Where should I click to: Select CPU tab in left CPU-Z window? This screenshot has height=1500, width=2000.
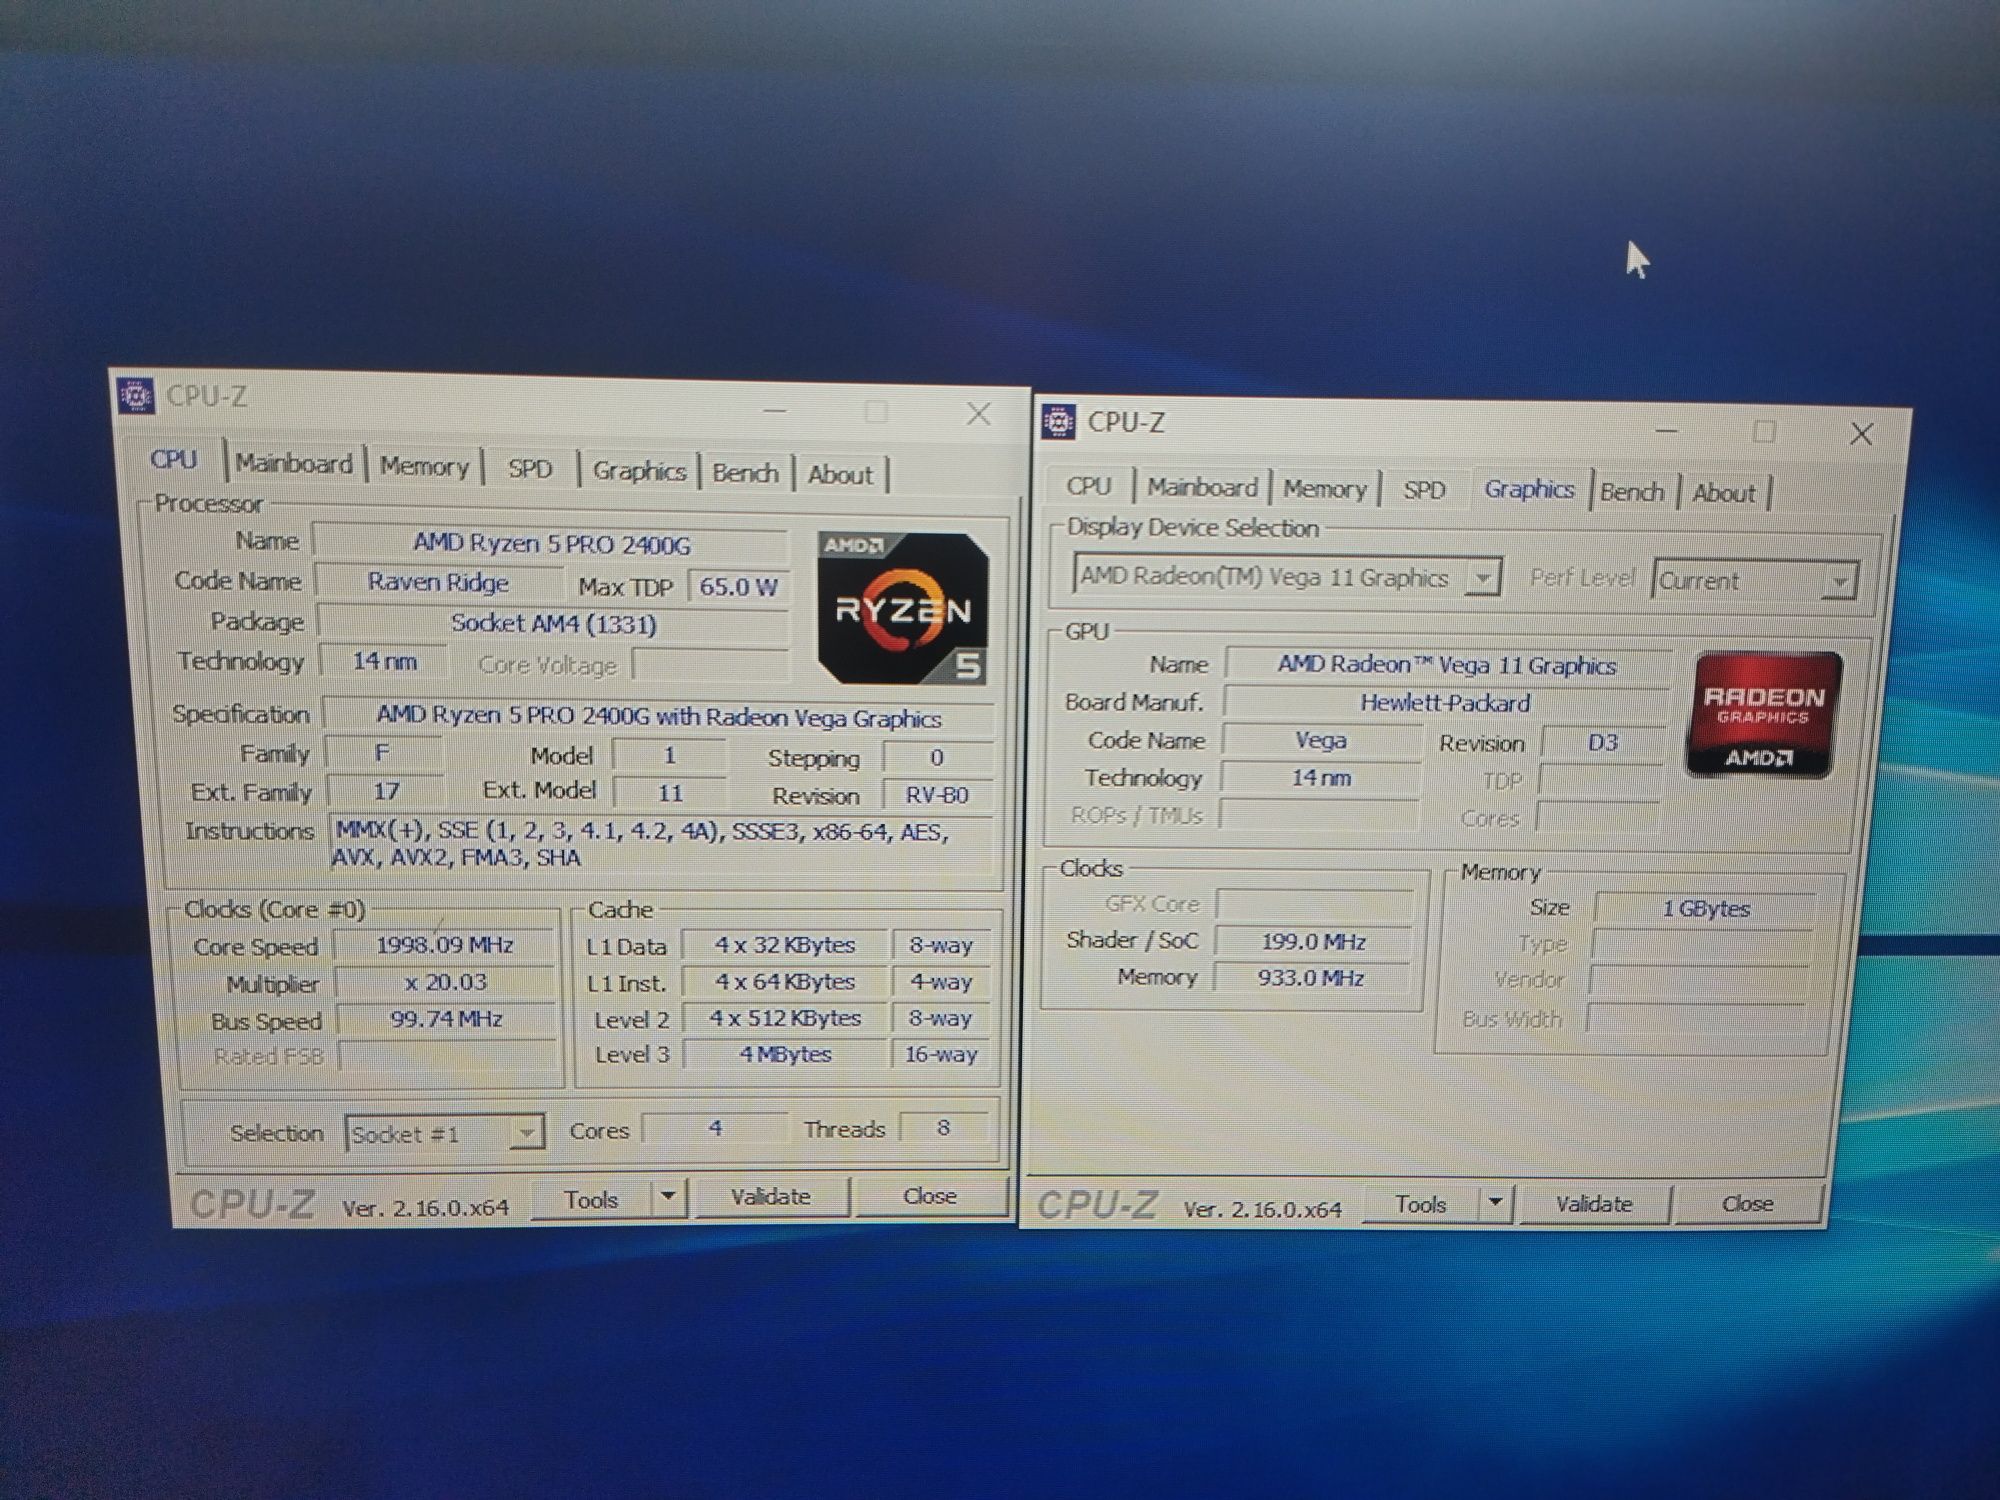(174, 459)
